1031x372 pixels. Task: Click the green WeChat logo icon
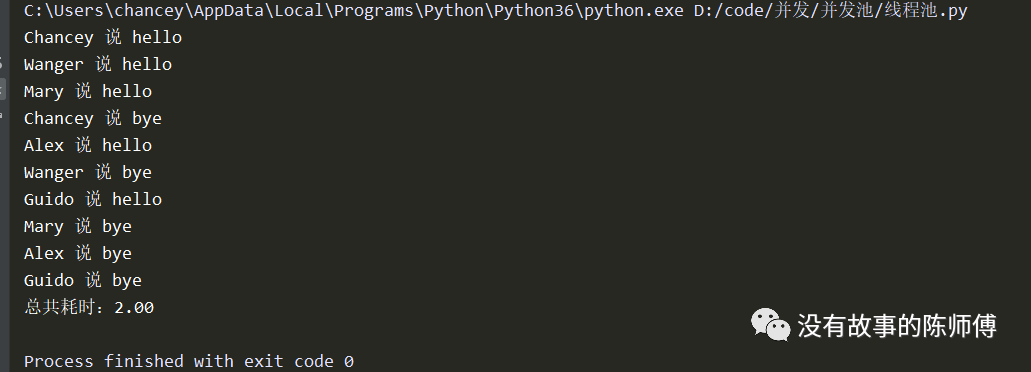(770, 325)
